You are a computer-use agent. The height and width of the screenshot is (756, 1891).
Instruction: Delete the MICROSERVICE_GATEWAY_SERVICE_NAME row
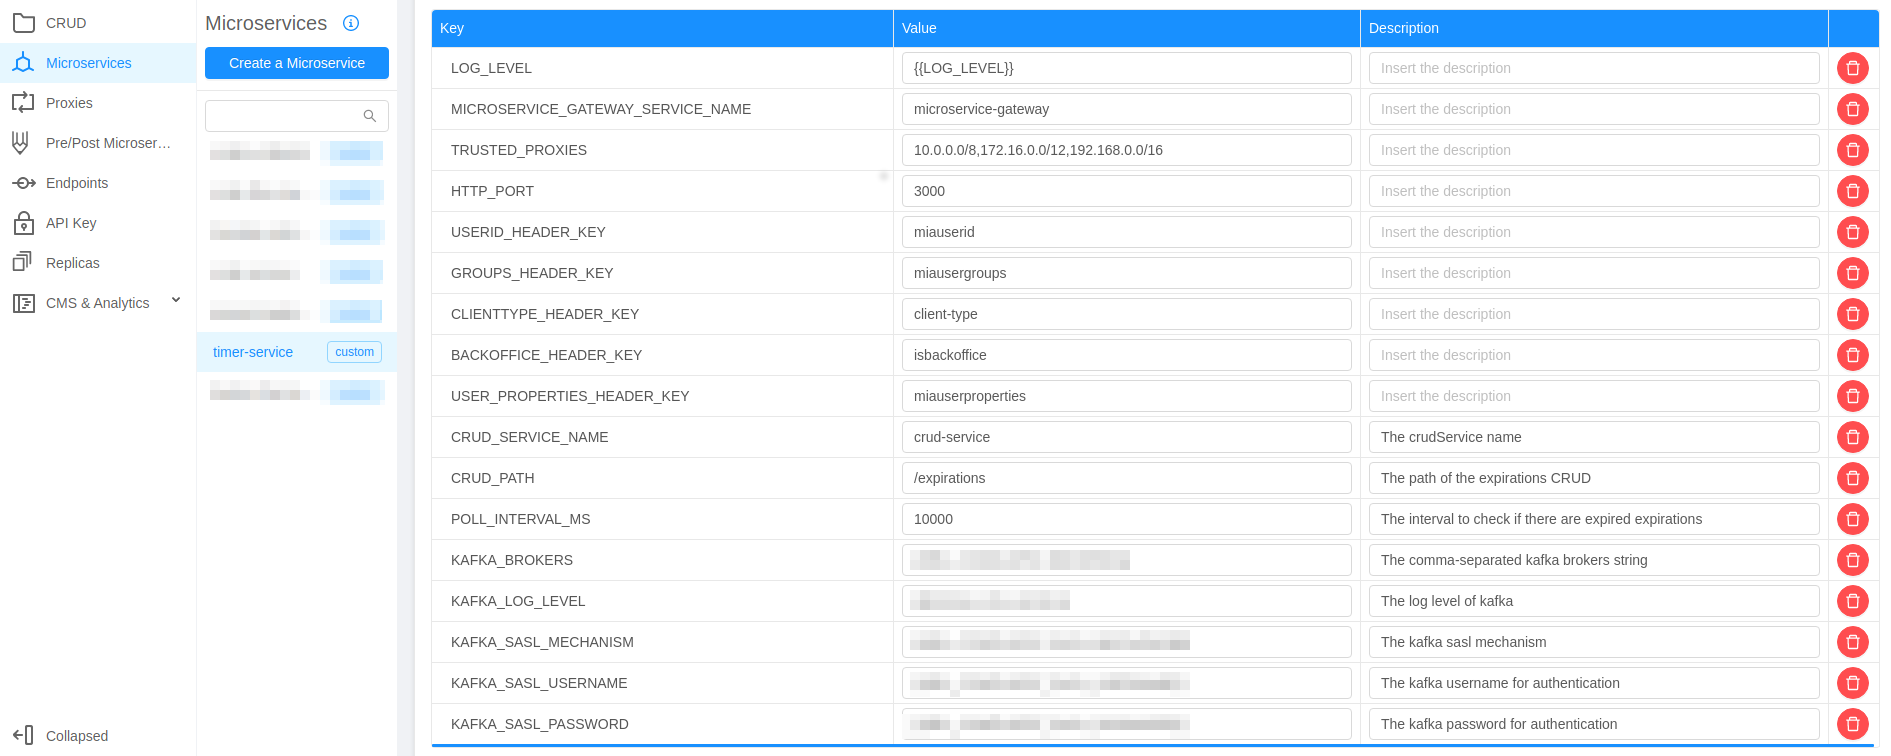tap(1852, 109)
